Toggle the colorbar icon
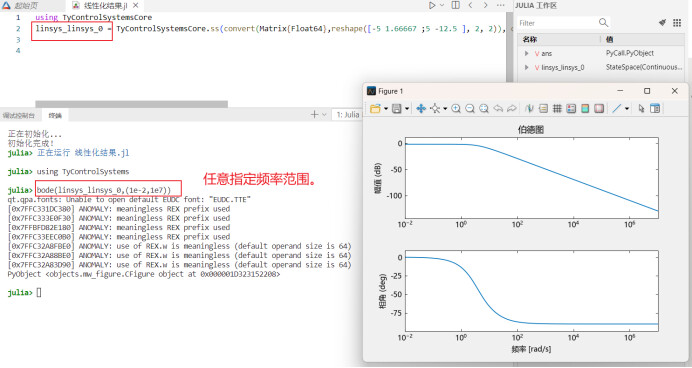 (x=585, y=109)
